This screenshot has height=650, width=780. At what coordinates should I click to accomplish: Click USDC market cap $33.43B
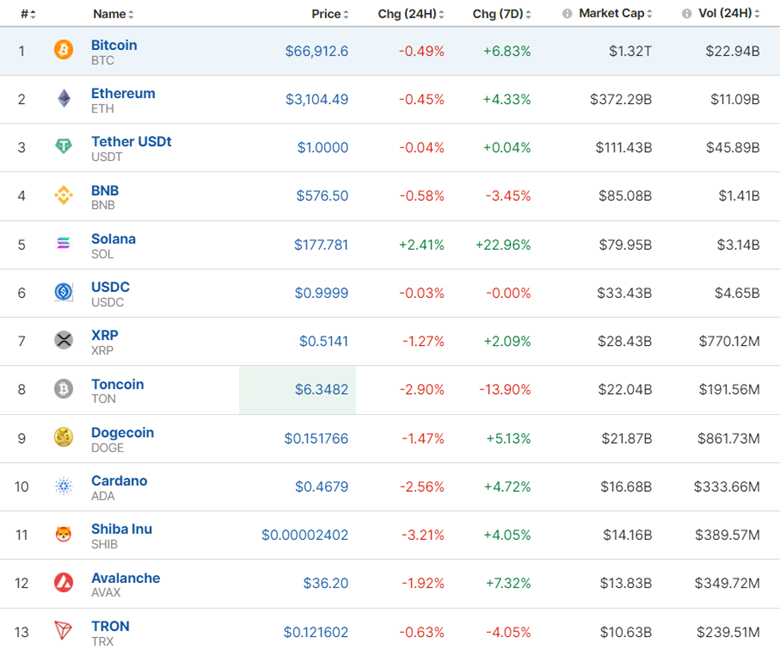coord(624,293)
